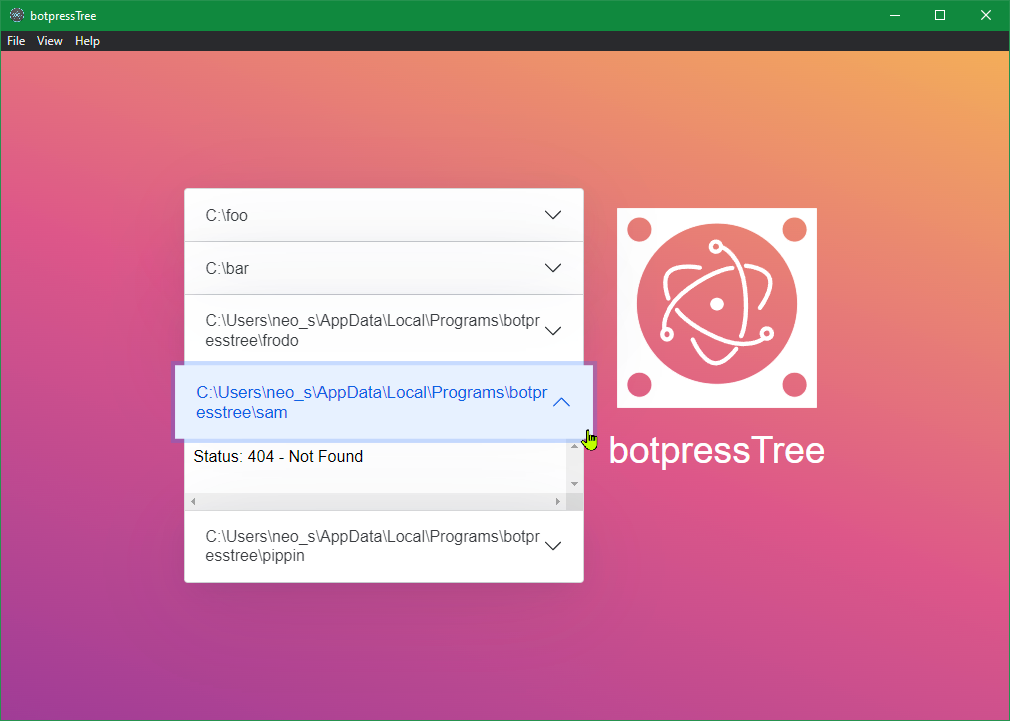Click the status panel scroll down arrow
Image resolution: width=1010 pixels, height=721 pixels.
pos(575,484)
